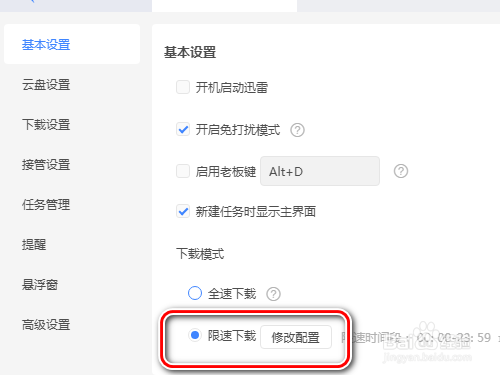Open 悬浮窗 settings page
Image resolution: width=500 pixels, height=375 pixels.
coord(40,285)
